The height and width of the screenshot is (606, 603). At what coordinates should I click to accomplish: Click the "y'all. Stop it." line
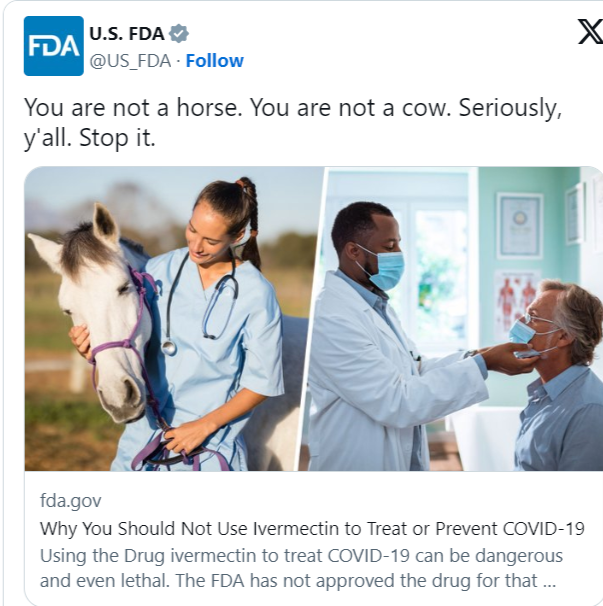tap(90, 138)
